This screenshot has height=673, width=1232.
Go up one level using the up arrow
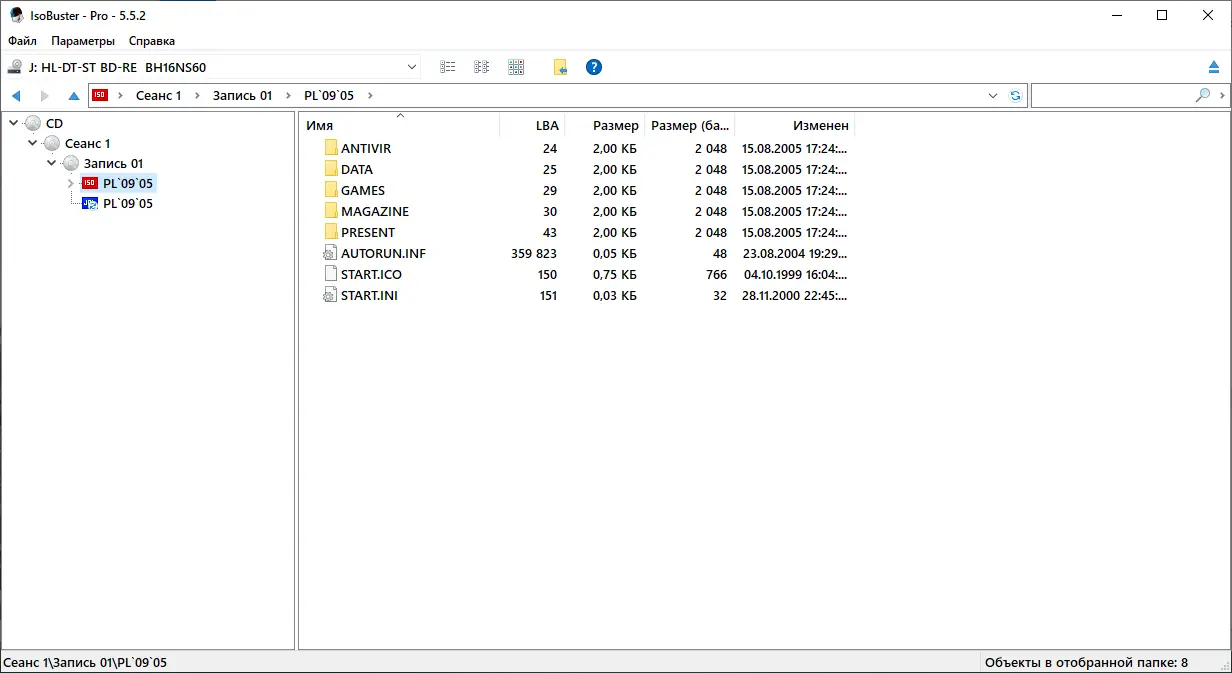click(x=73, y=95)
